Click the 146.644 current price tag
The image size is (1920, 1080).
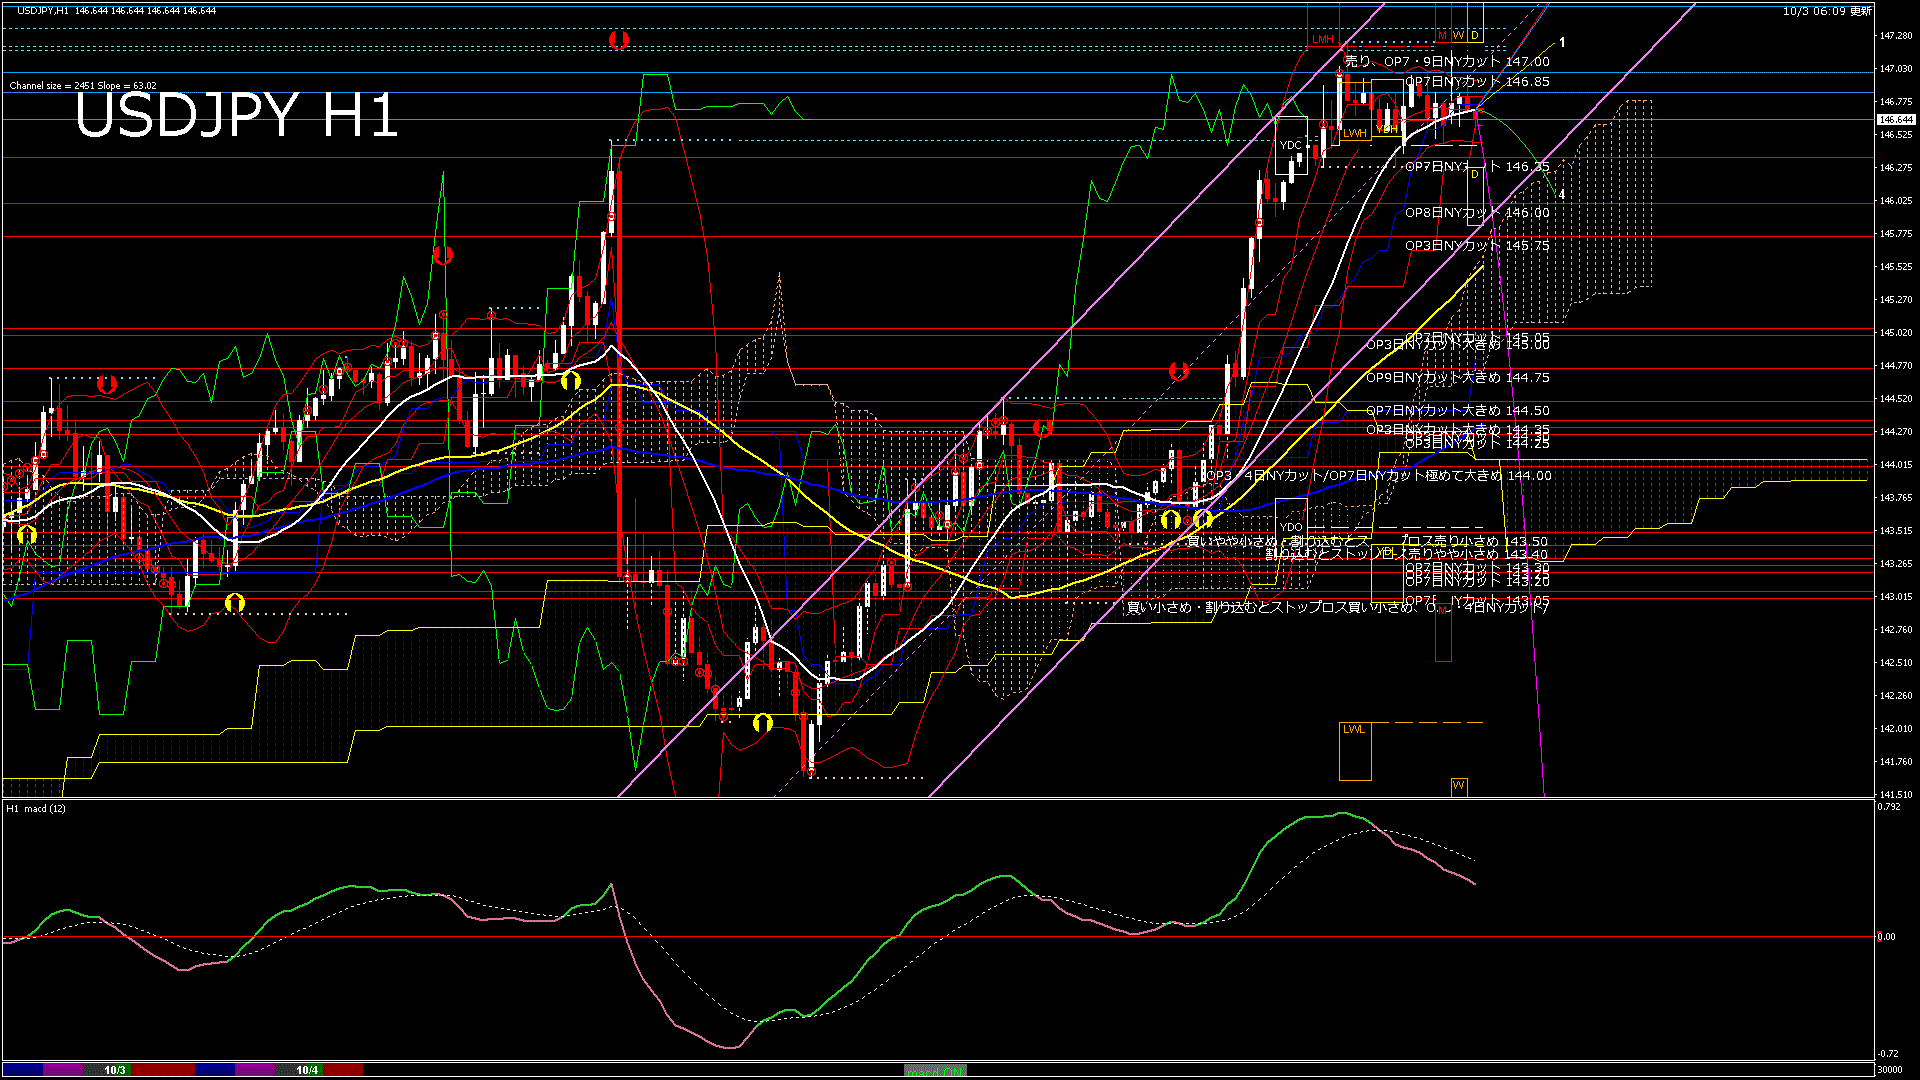click(1896, 120)
